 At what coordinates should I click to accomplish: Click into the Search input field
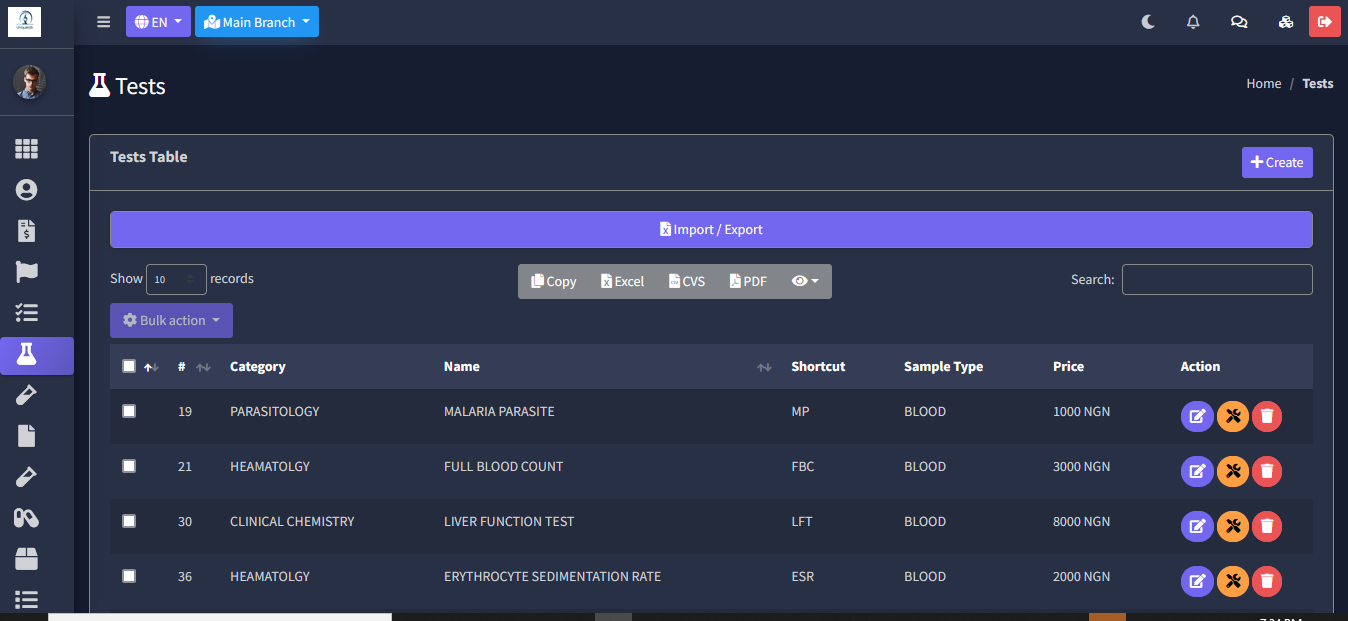click(x=1217, y=280)
